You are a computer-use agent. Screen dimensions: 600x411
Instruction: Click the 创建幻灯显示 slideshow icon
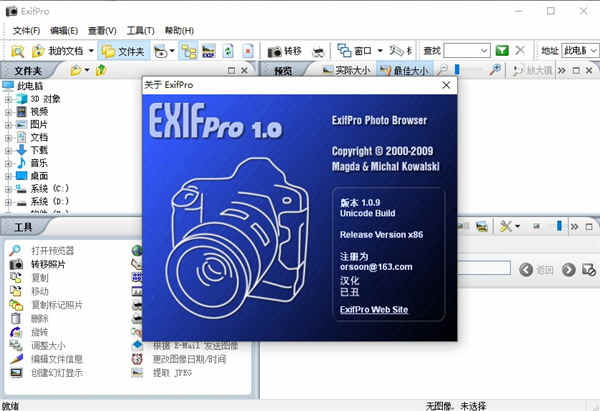pos(16,372)
